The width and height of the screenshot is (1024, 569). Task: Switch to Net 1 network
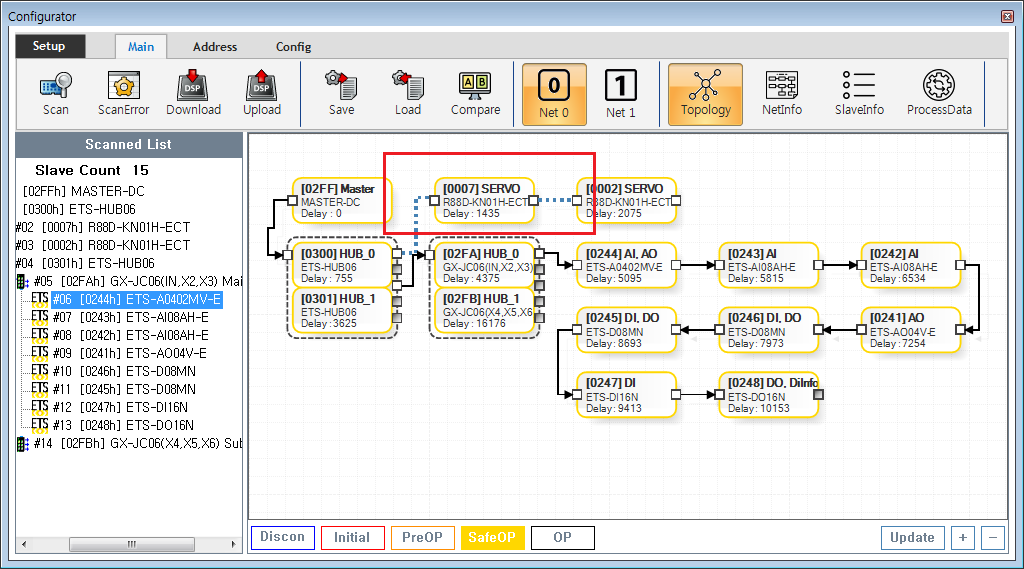point(620,94)
